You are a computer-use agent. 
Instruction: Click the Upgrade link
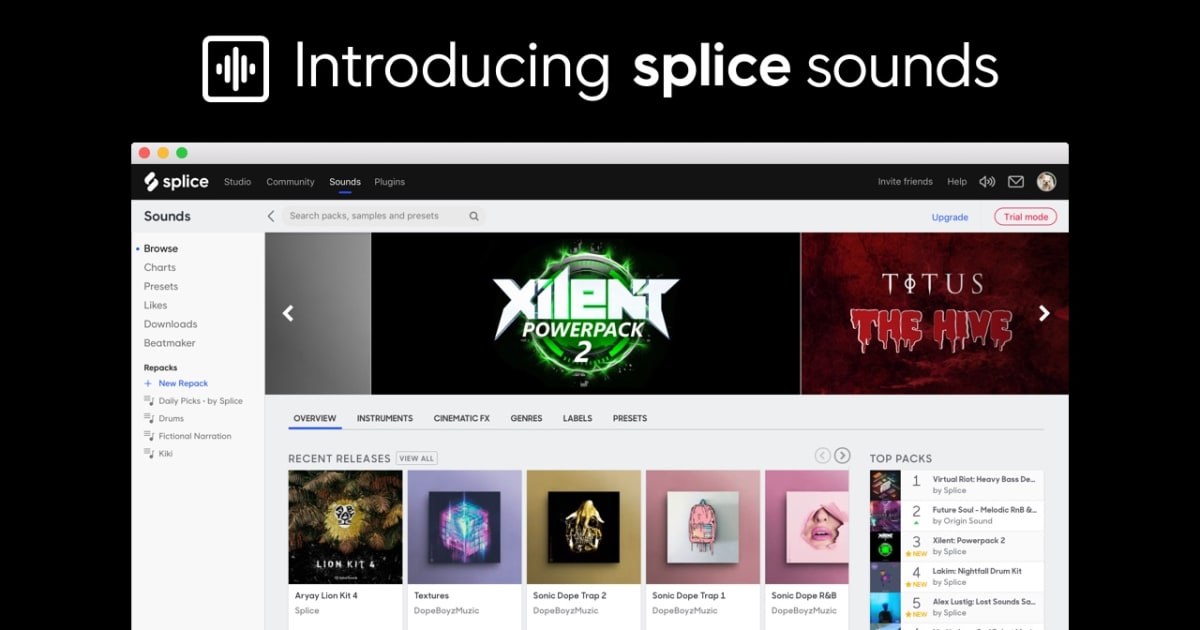[x=949, y=216]
